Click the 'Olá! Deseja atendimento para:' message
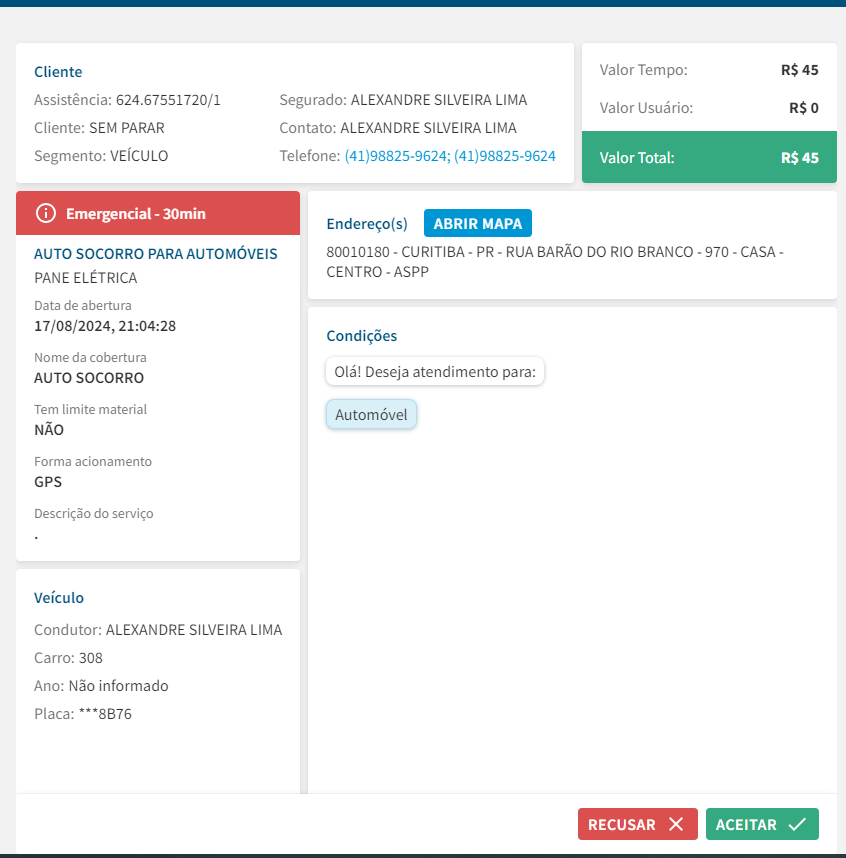 [435, 372]
